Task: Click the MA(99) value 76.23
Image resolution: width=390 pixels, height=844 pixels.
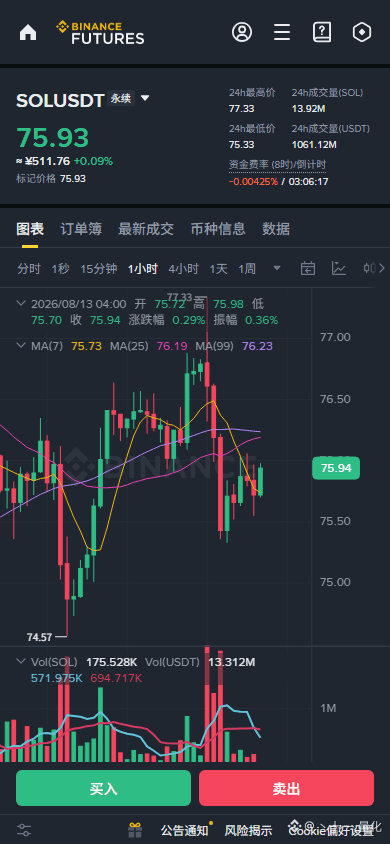Action: (258, 346)
